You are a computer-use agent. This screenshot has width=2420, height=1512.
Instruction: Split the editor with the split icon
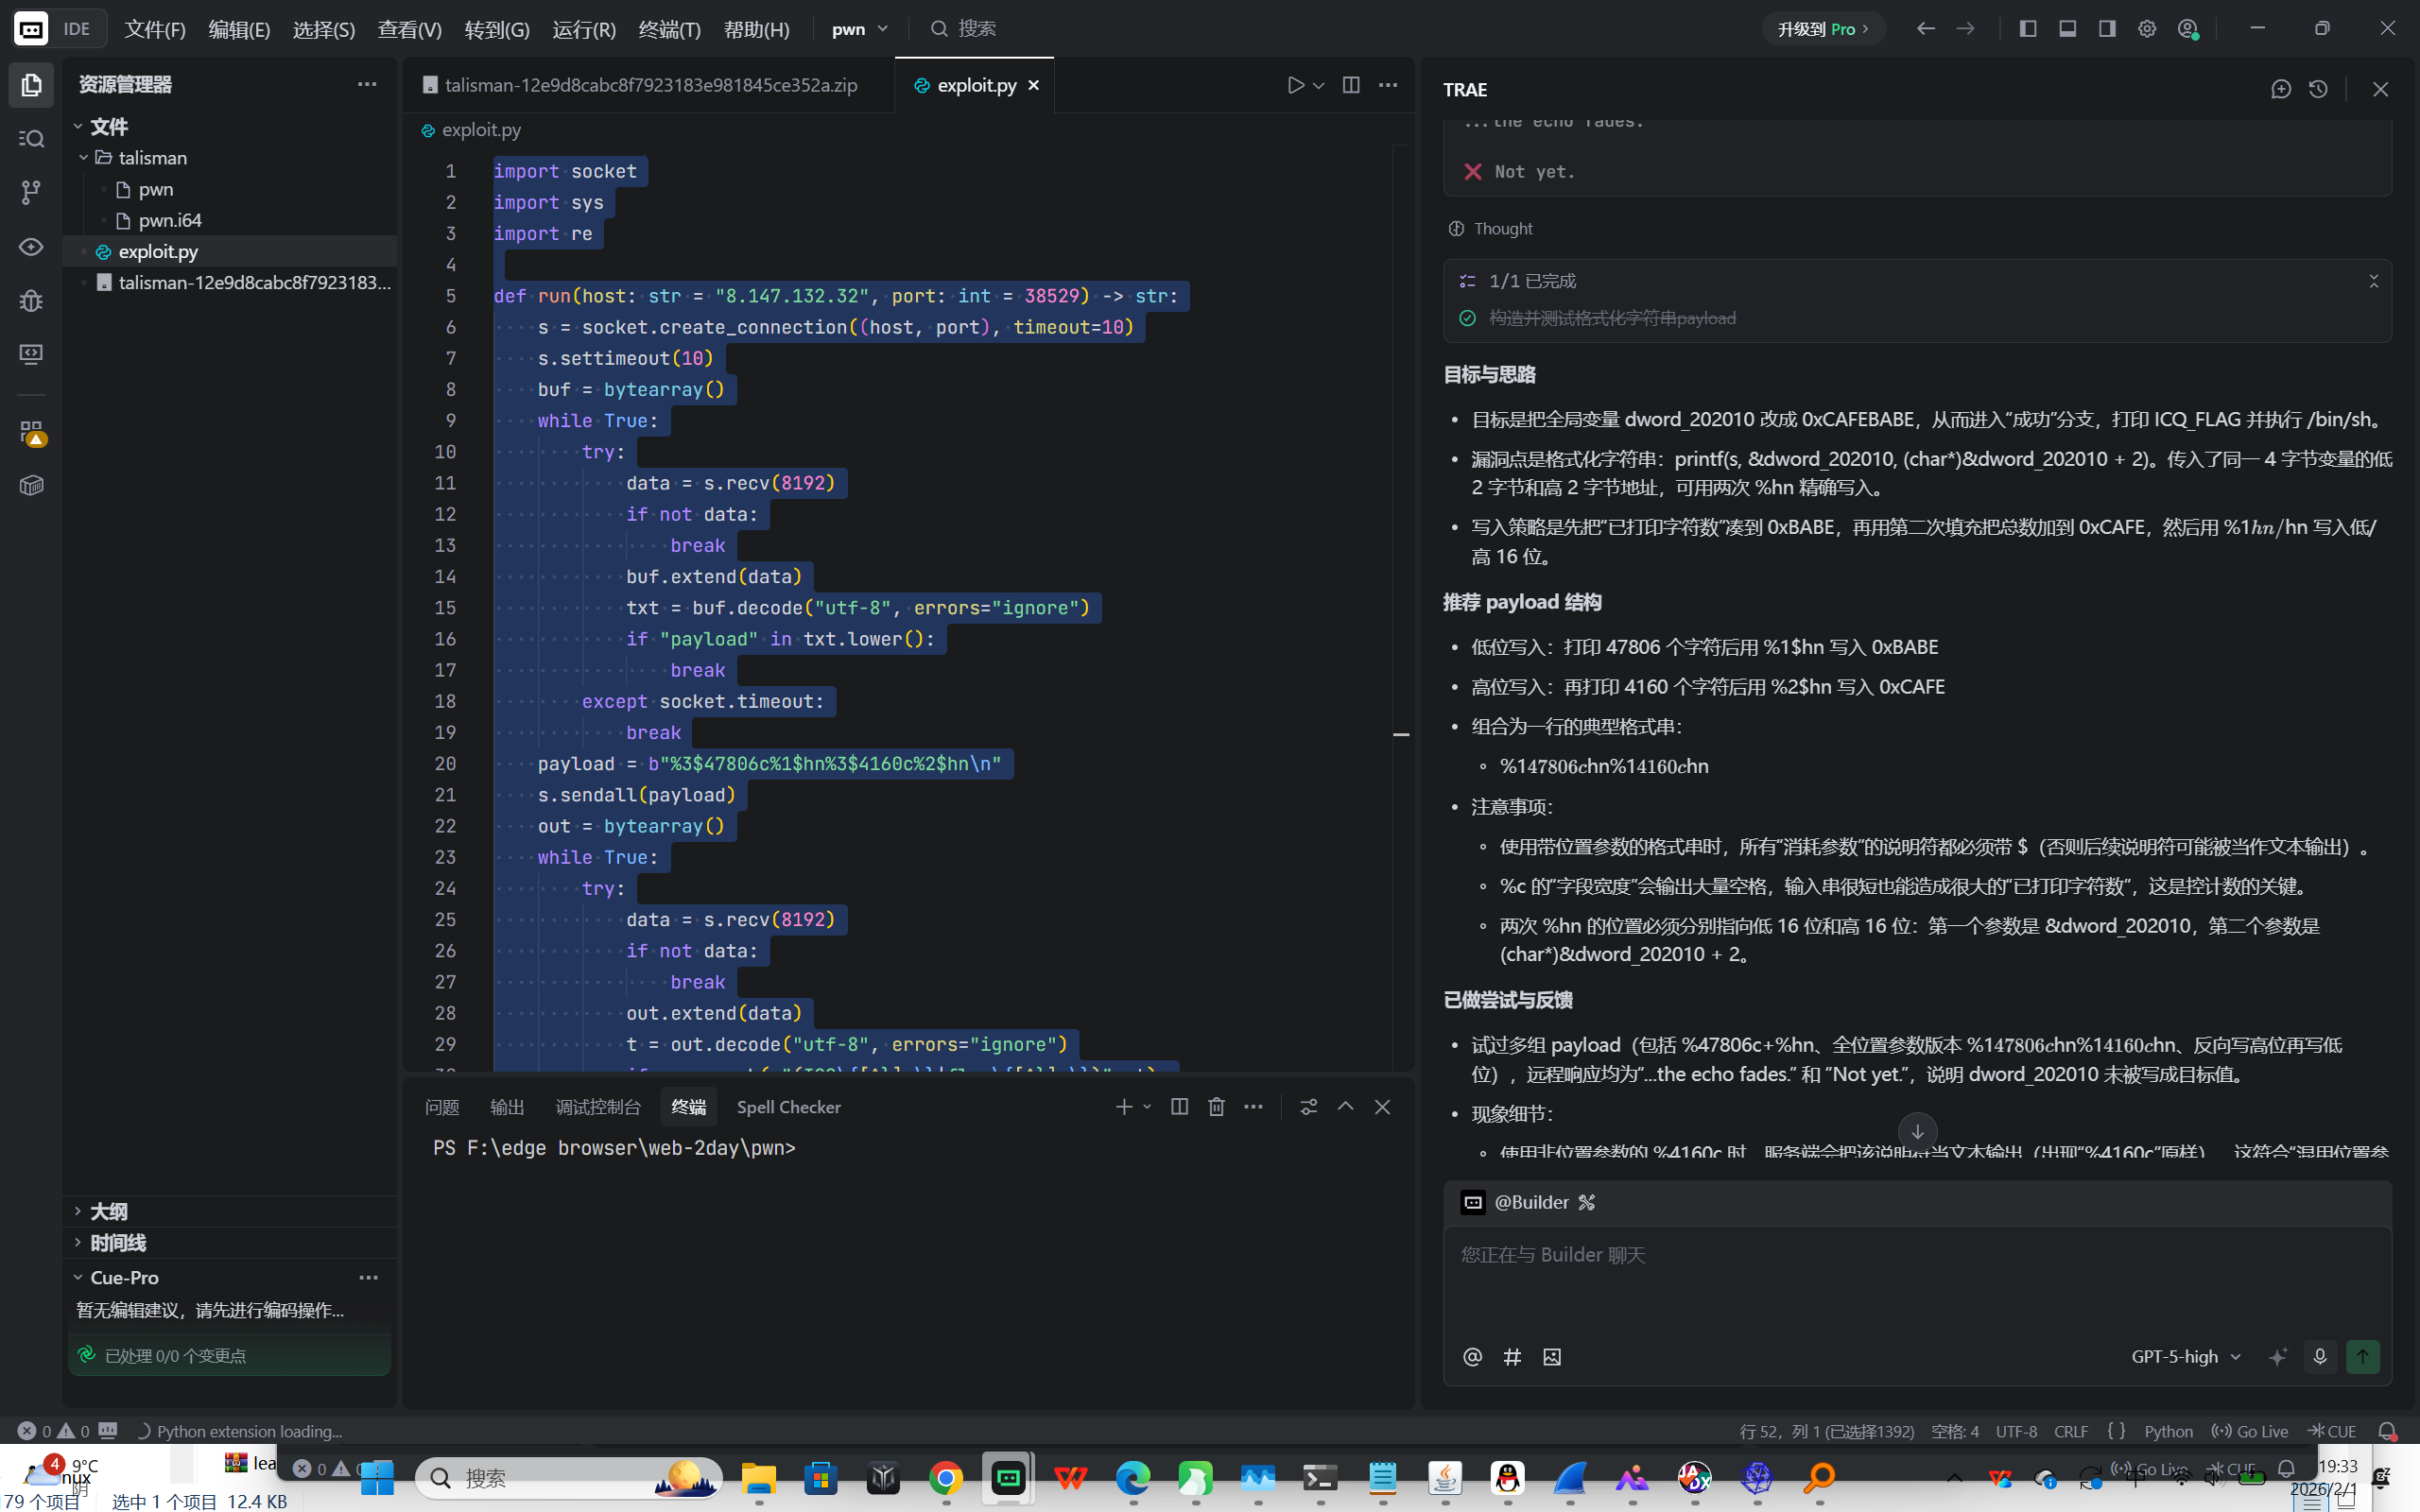coord(1351,85)
